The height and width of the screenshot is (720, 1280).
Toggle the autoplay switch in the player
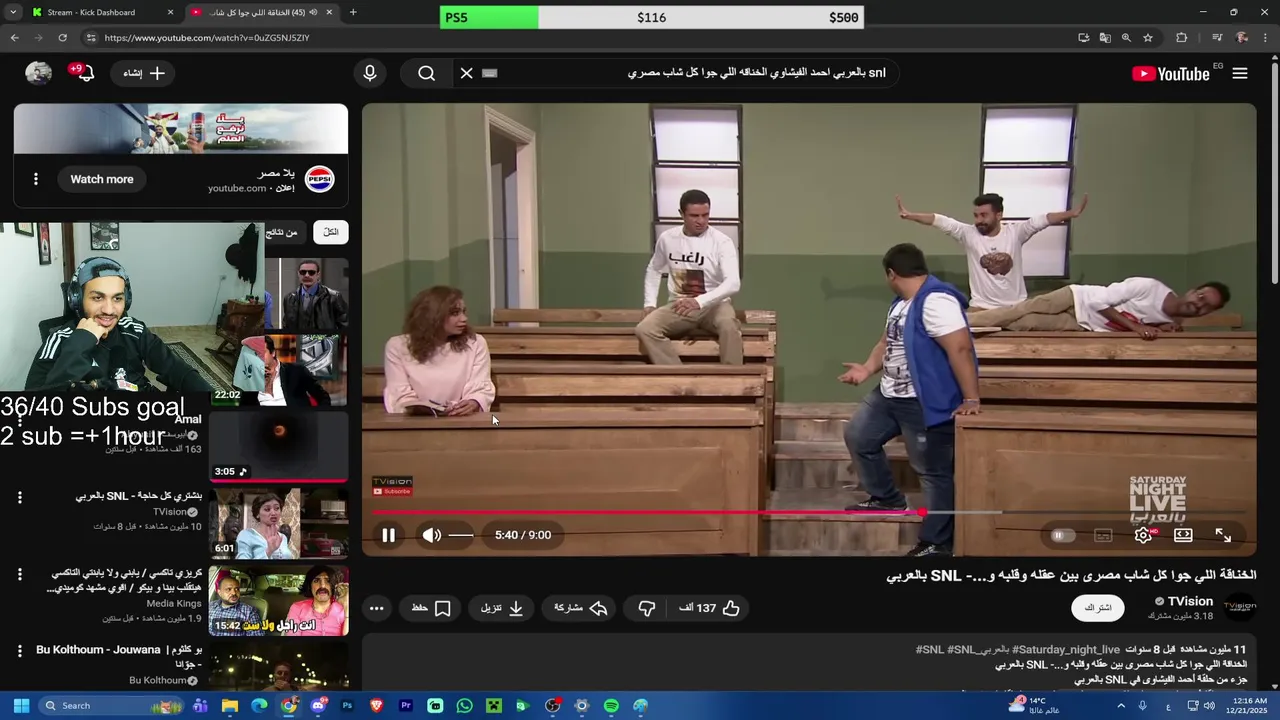(1062, 535)
